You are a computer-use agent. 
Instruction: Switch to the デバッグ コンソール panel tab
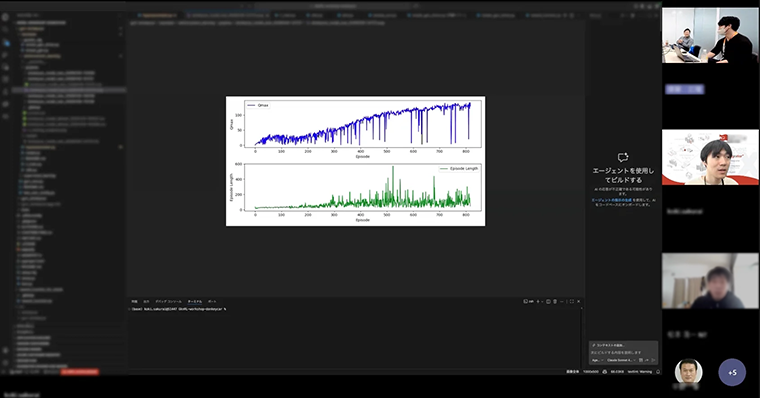tap(168, 302)
